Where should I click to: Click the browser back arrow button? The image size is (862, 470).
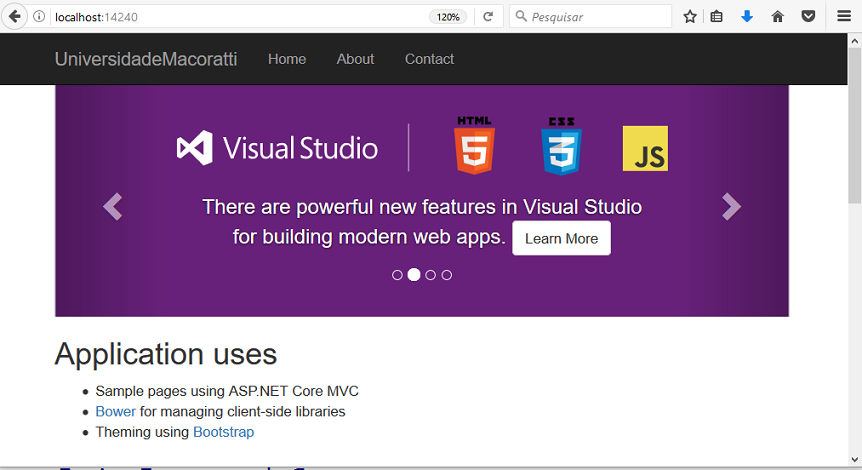(x=14, y=16)
